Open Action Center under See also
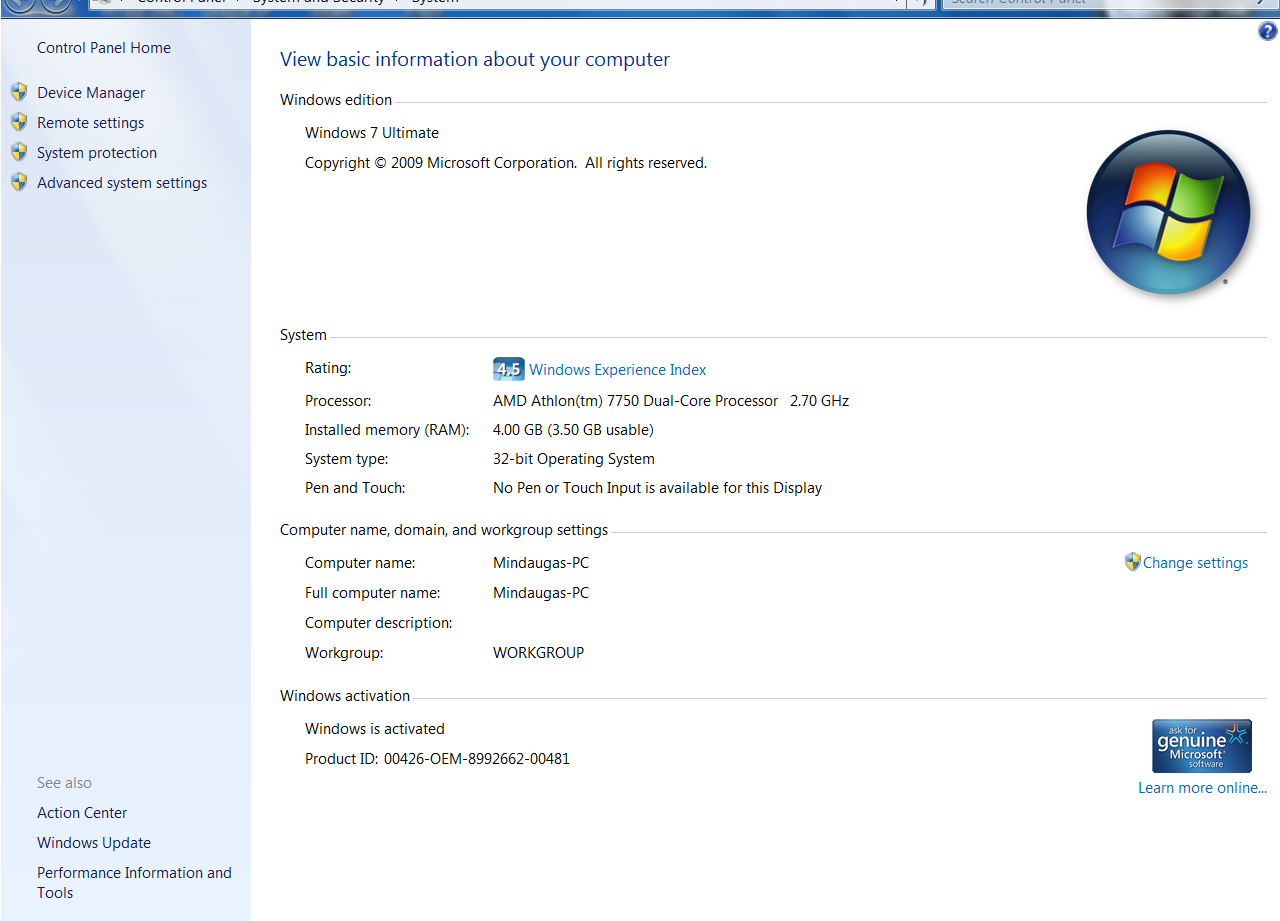 click(82, 813)
